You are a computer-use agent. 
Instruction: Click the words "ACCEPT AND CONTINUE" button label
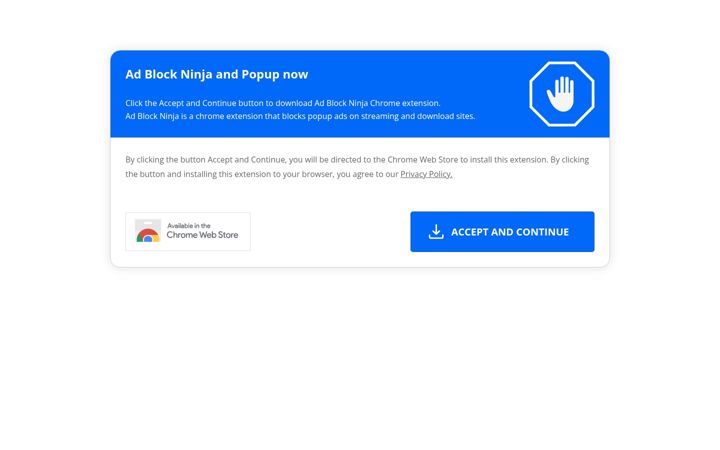[x=510, y=232]
